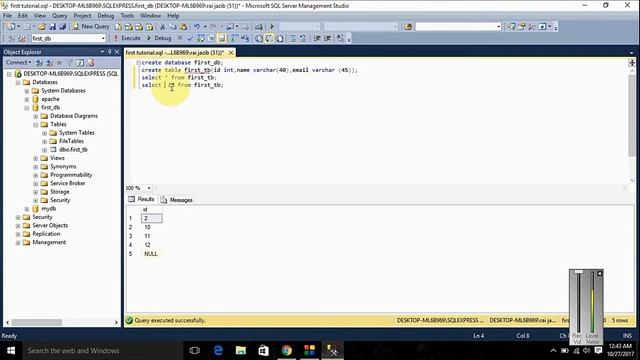Select result cell with value 11
Screen dimensions: 640x360
pos(151,236)
